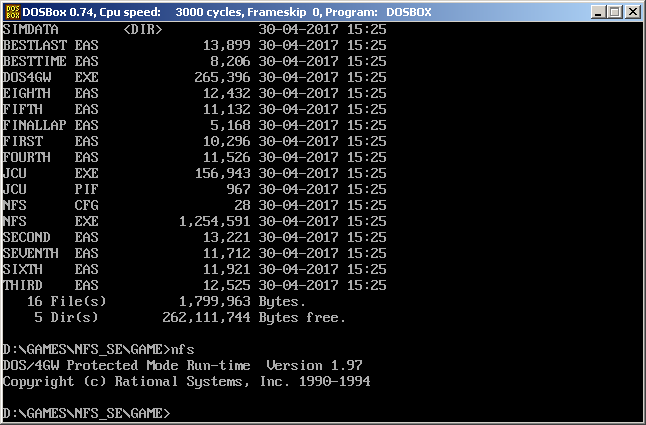Viewport: 646px width, 425px height.
Task: Click the final D:\GAMES\NFS_SE\GAME> prompt
Action: click(87, 413)
